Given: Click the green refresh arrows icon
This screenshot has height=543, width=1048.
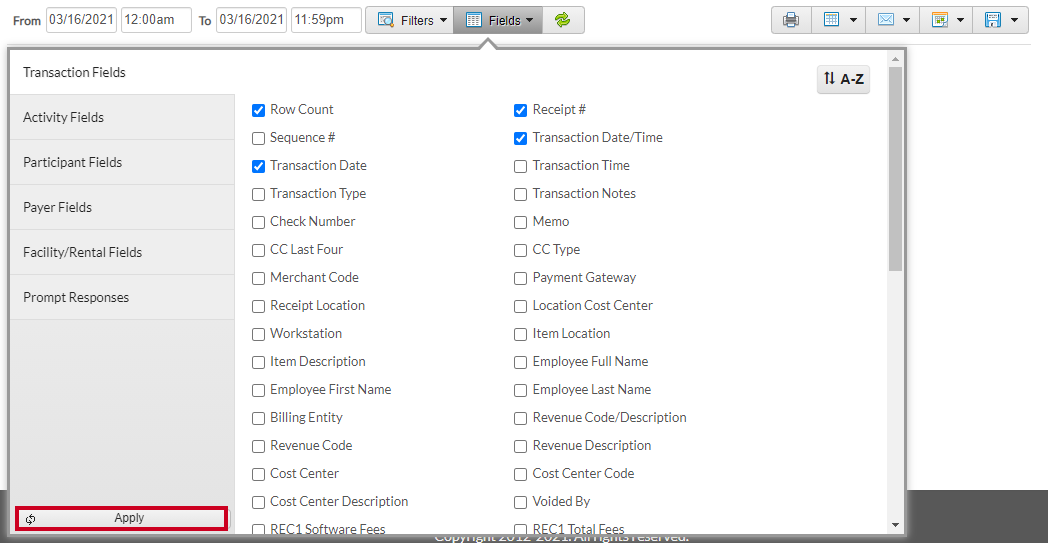Looking at the screenshot, I should pyautogui.click(x=563, y=20).
